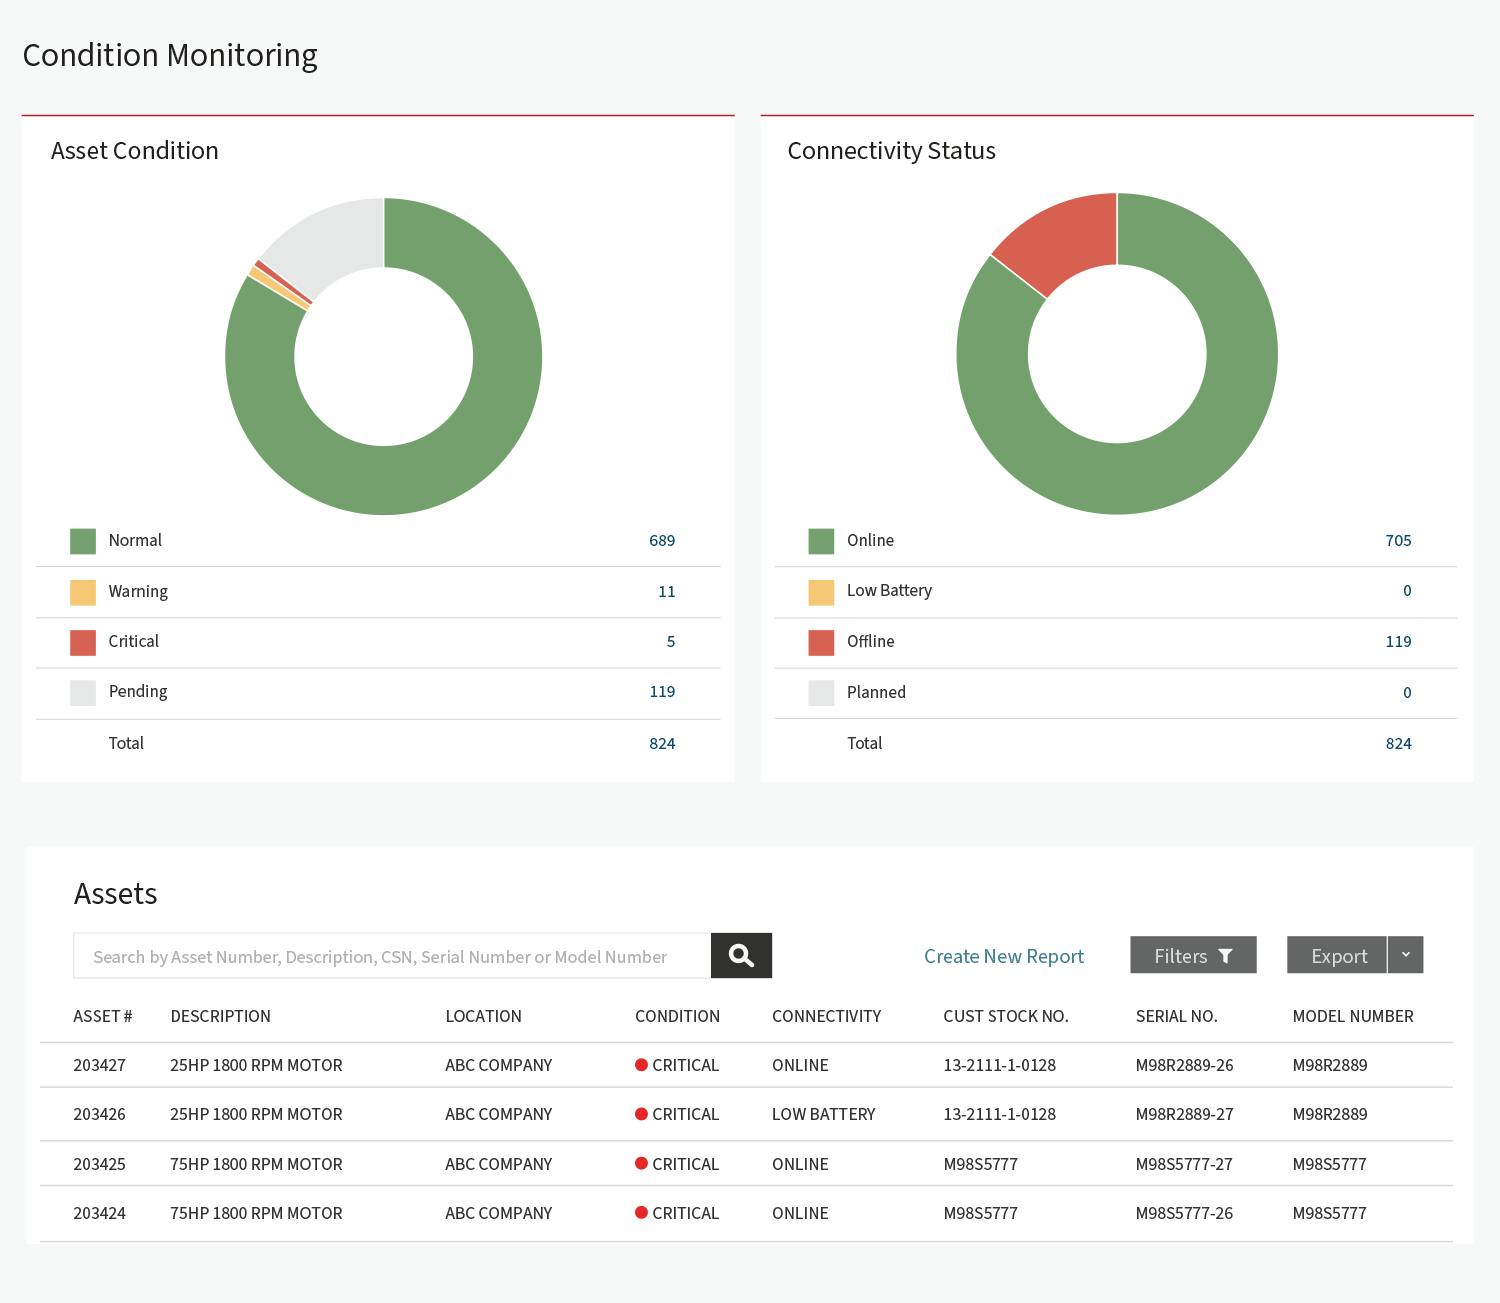
Task: Select the red Critical legend swatch
Action: tap(83, 642)
